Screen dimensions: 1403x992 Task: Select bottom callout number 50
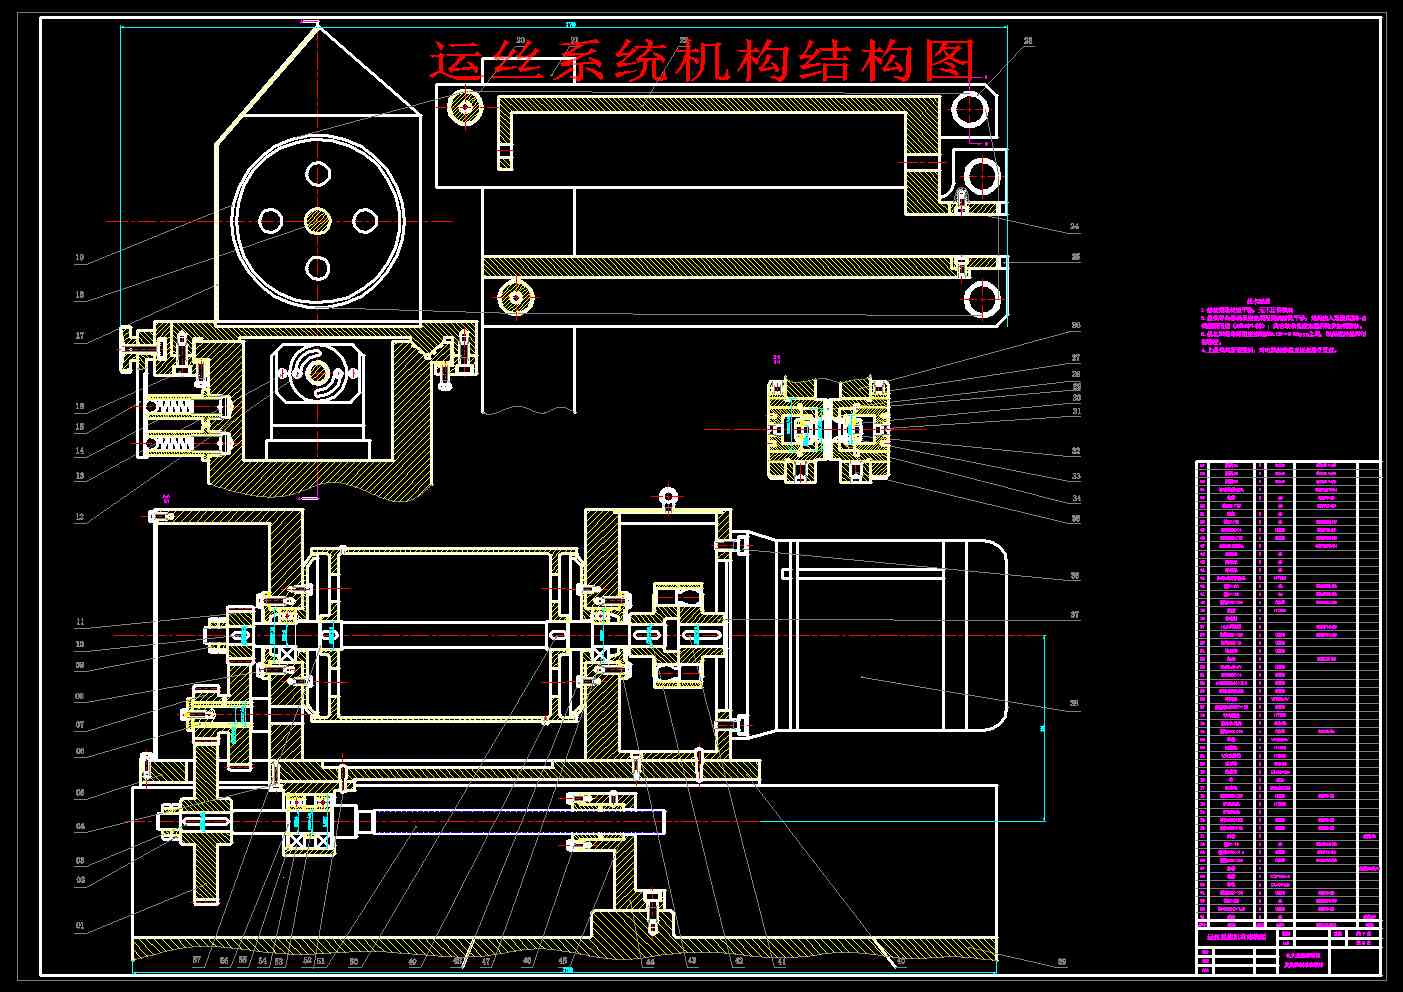pos(354,961)
